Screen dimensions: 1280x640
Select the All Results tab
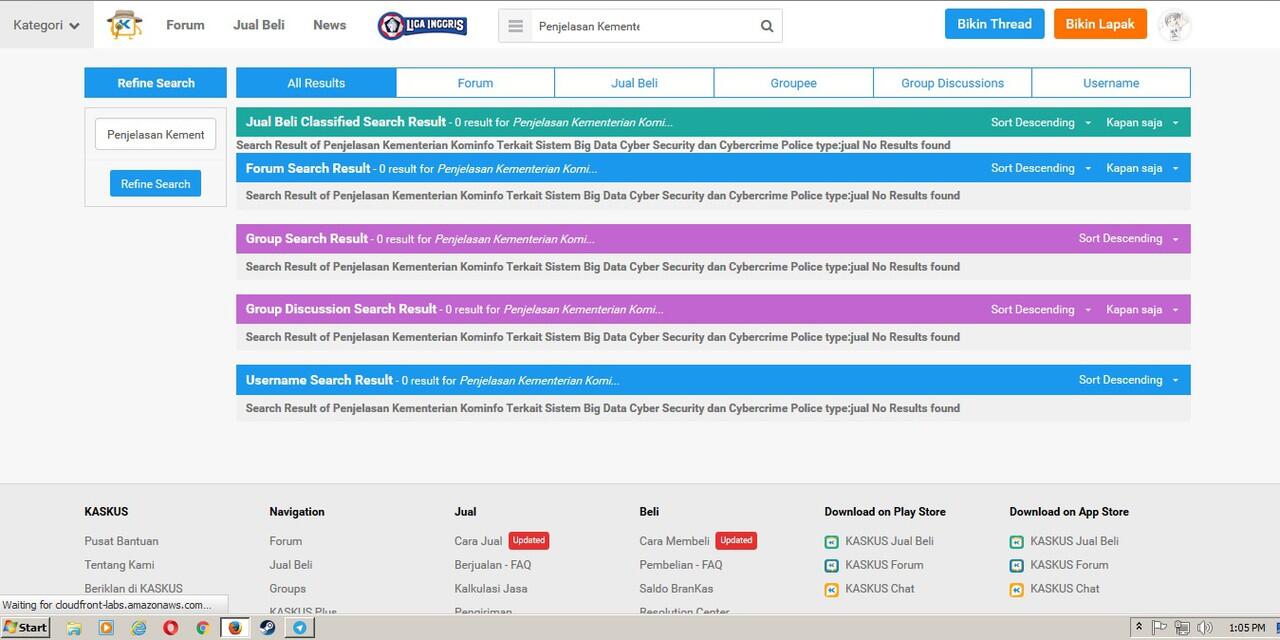[316, 83]
